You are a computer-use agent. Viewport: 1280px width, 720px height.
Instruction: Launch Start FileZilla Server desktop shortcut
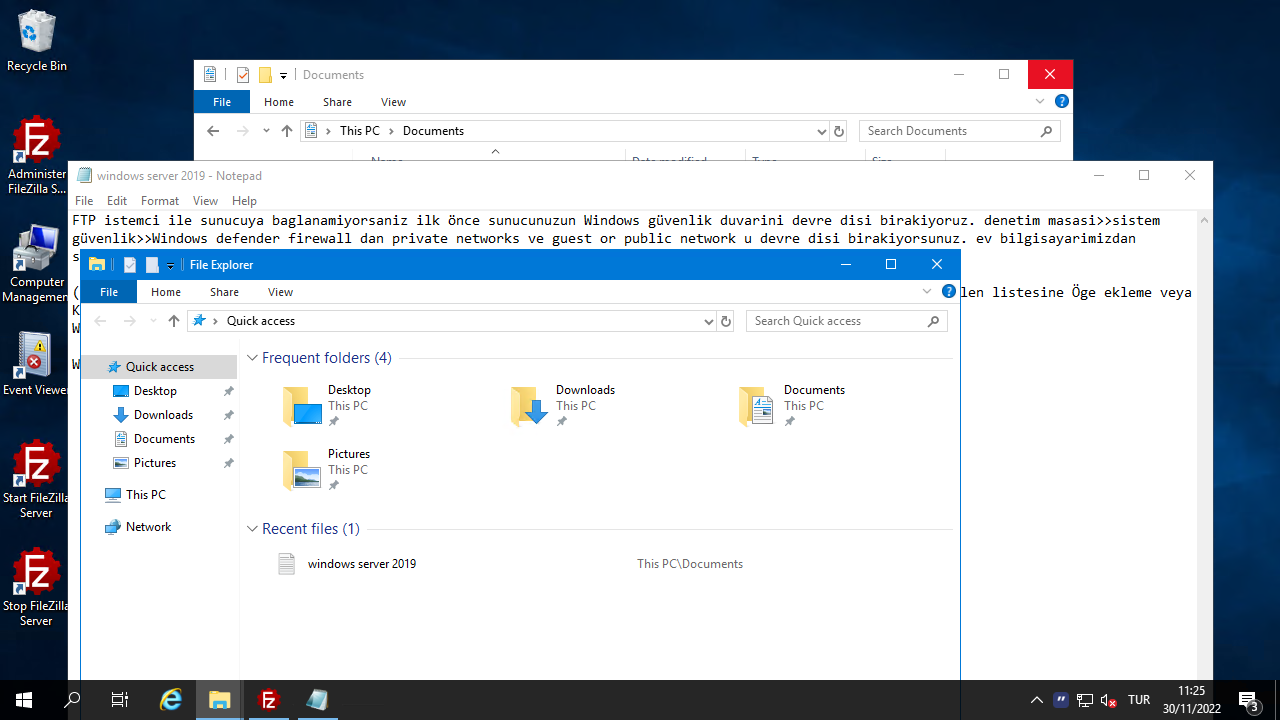[x=36, y=479]
